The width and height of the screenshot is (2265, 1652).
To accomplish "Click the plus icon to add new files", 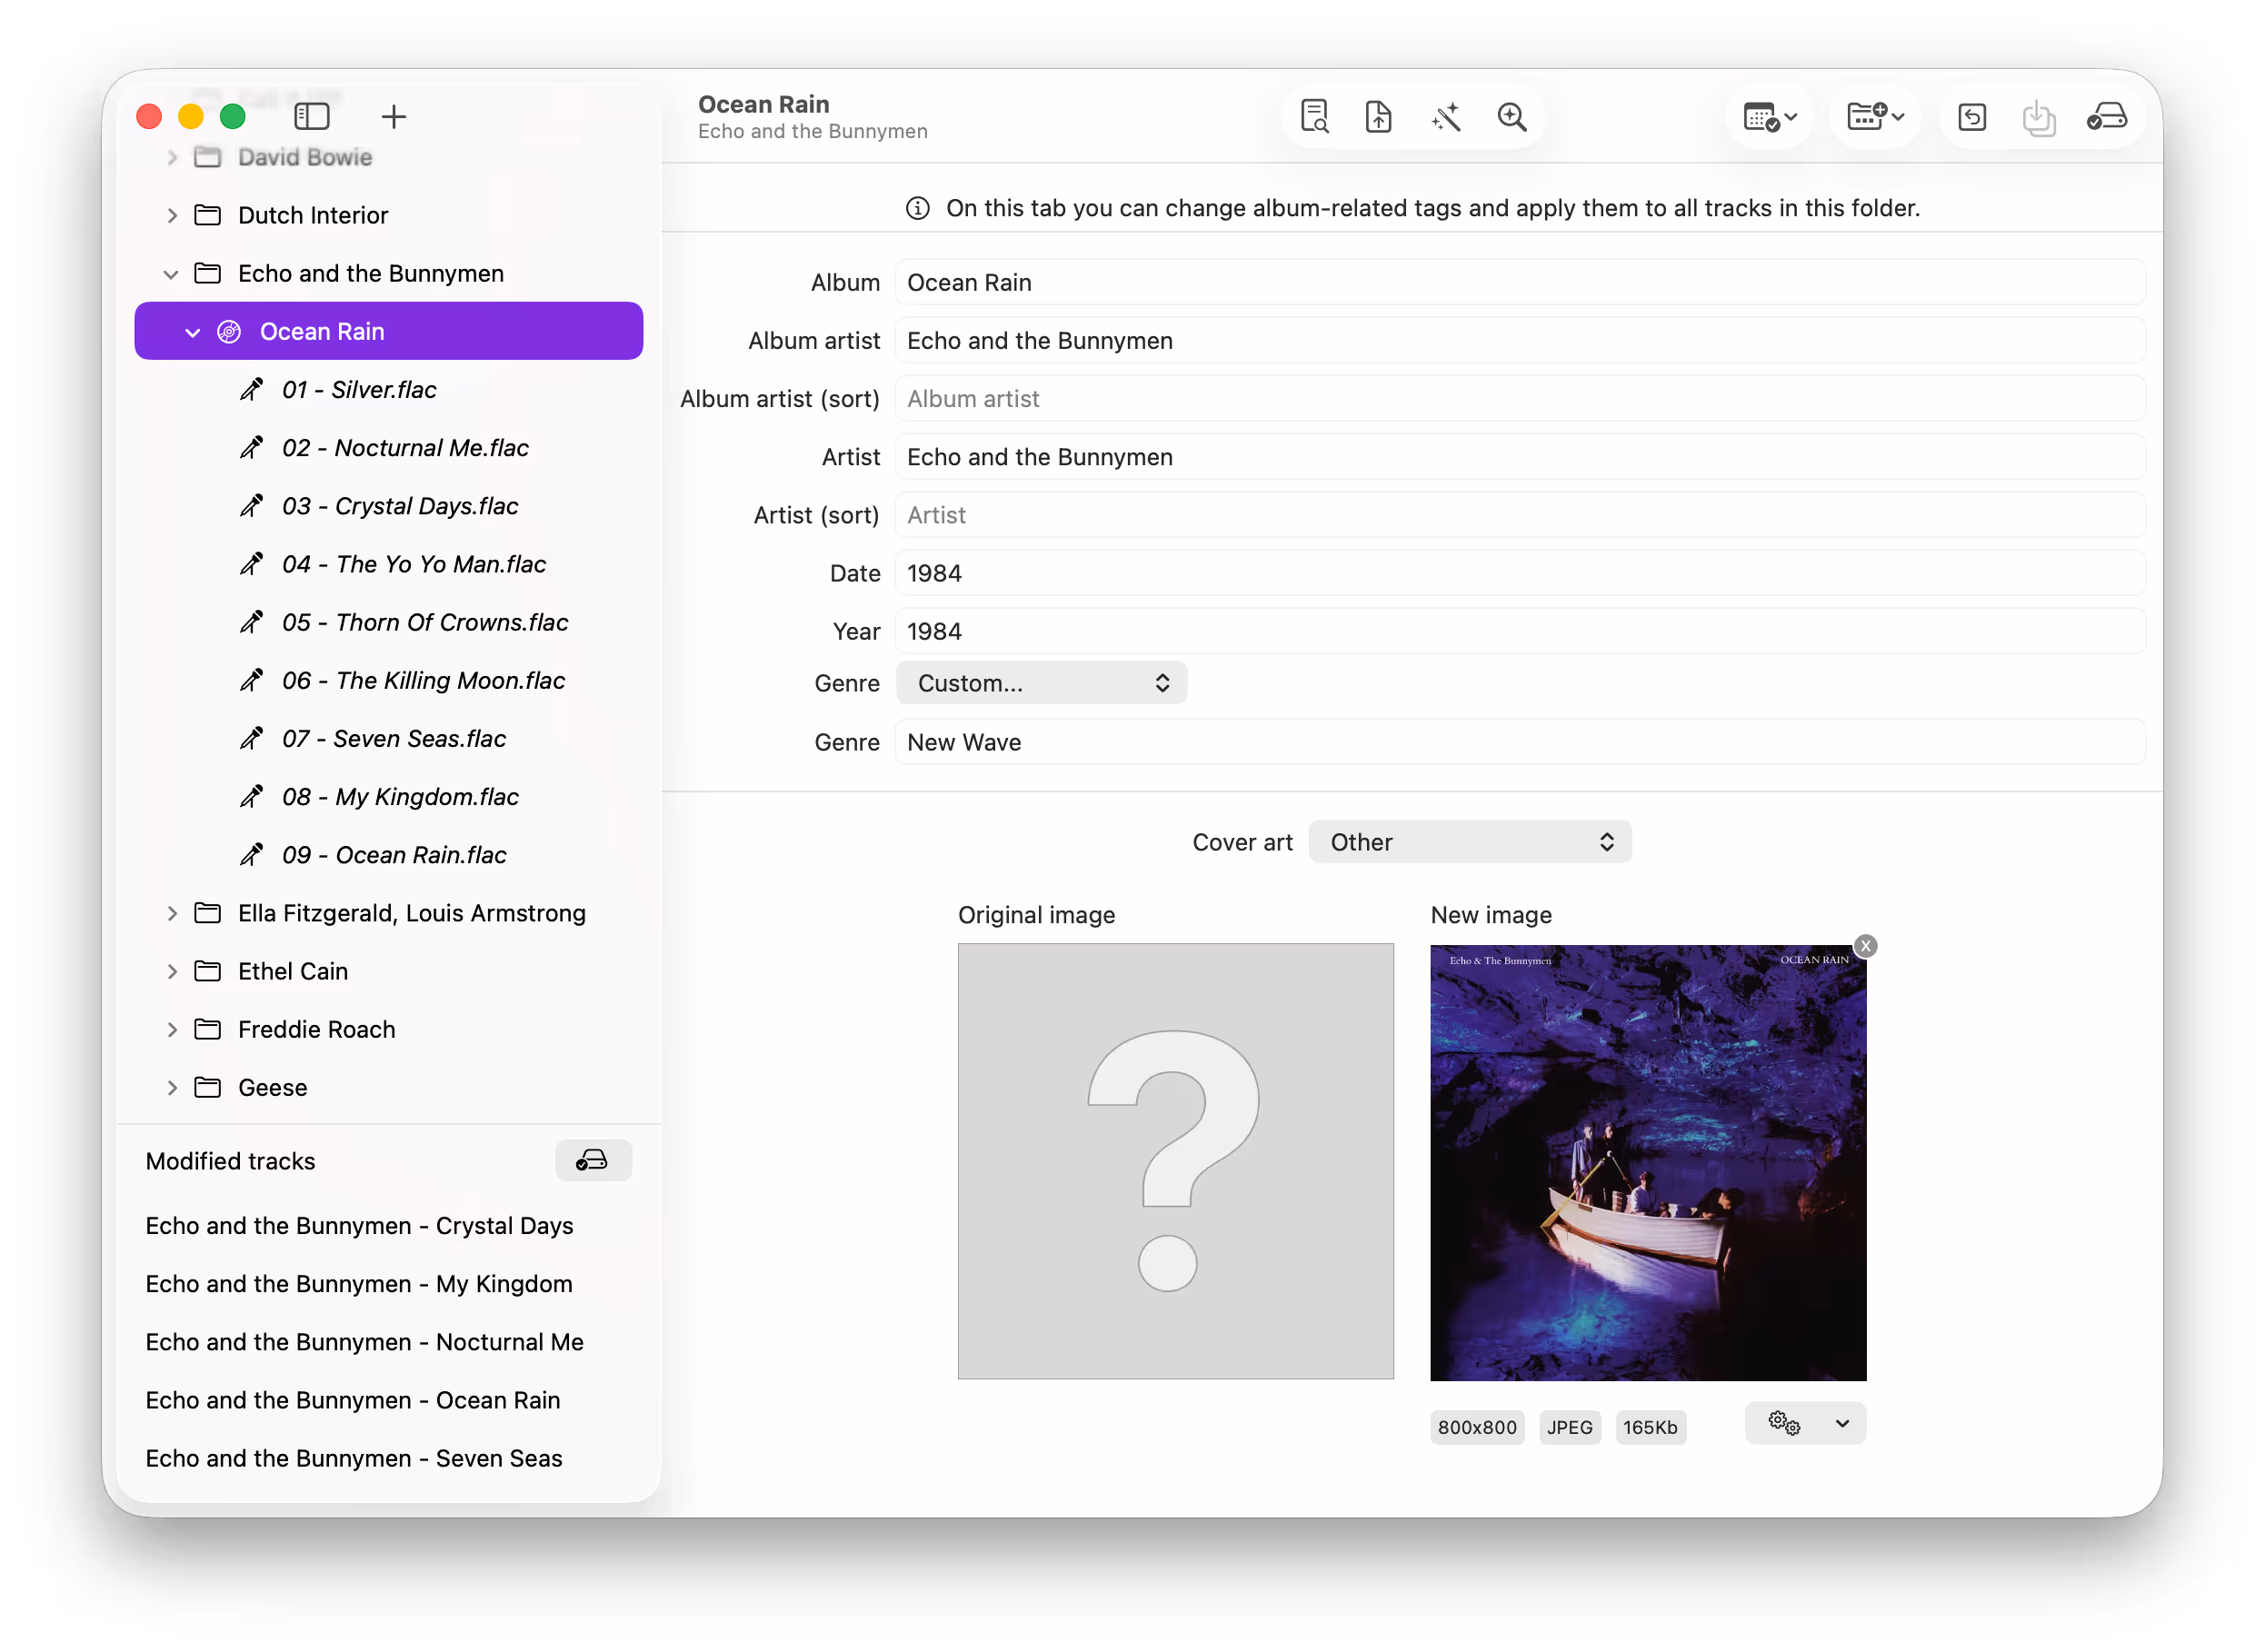I will click(393, 116).
